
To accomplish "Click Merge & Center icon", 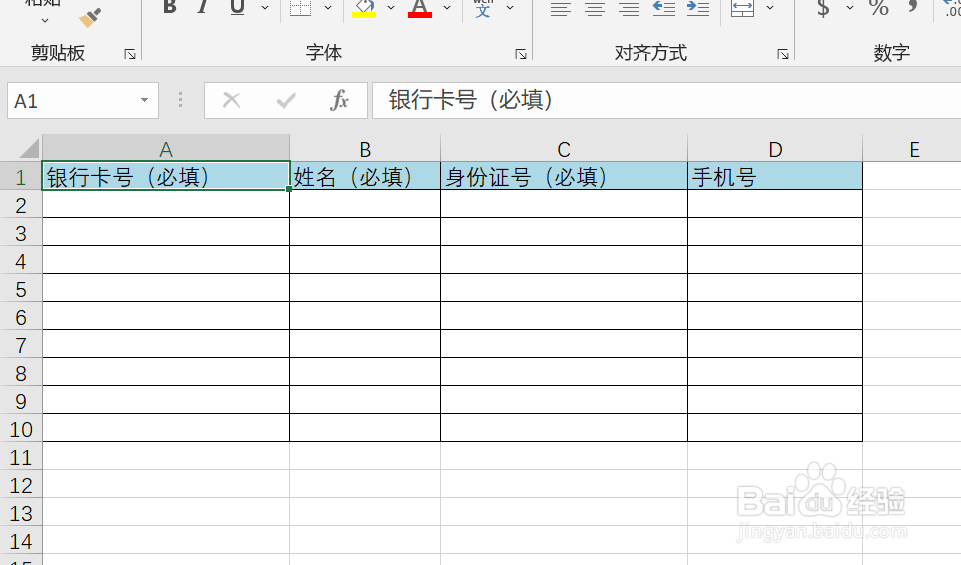I will pos(742,8).
